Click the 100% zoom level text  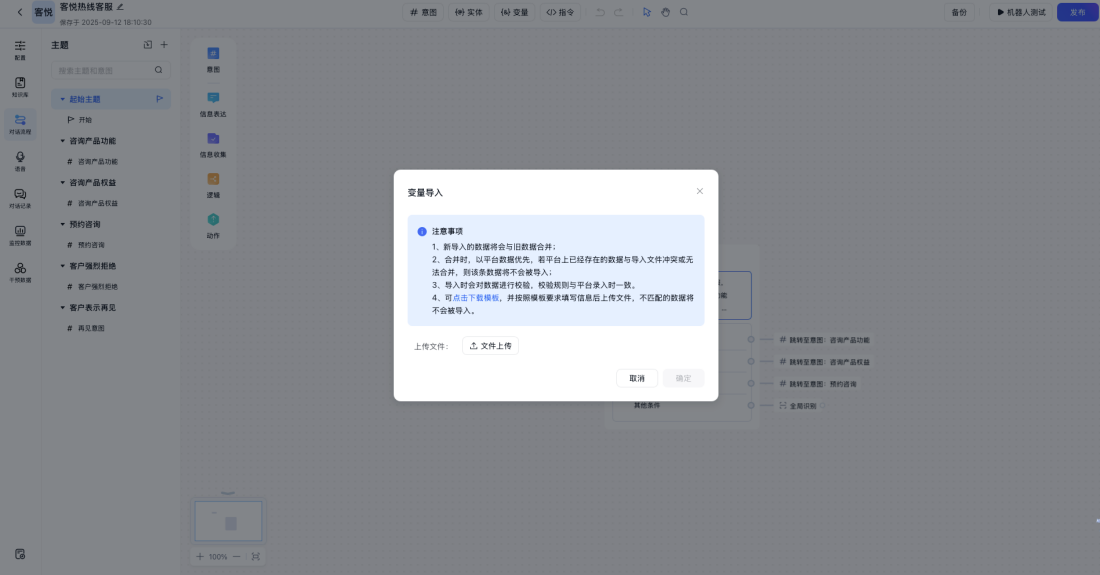(218, 557)
